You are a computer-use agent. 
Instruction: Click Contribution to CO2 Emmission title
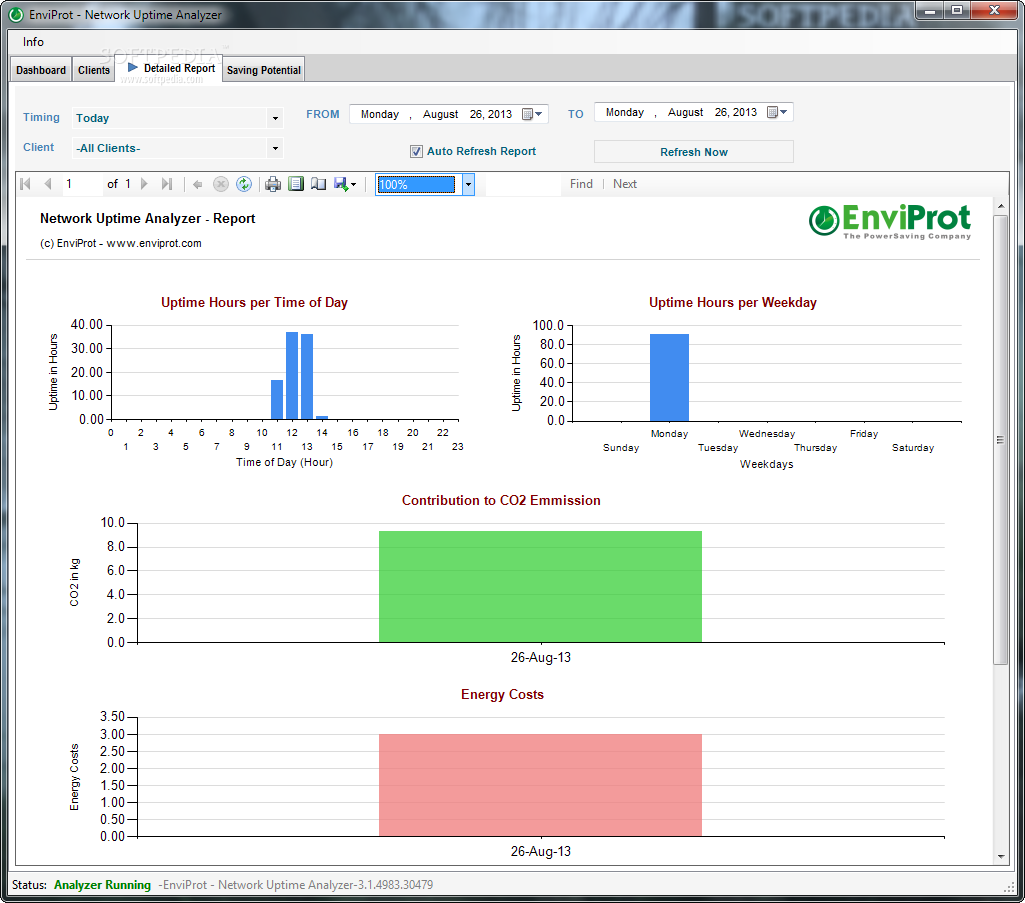(501, 500)
